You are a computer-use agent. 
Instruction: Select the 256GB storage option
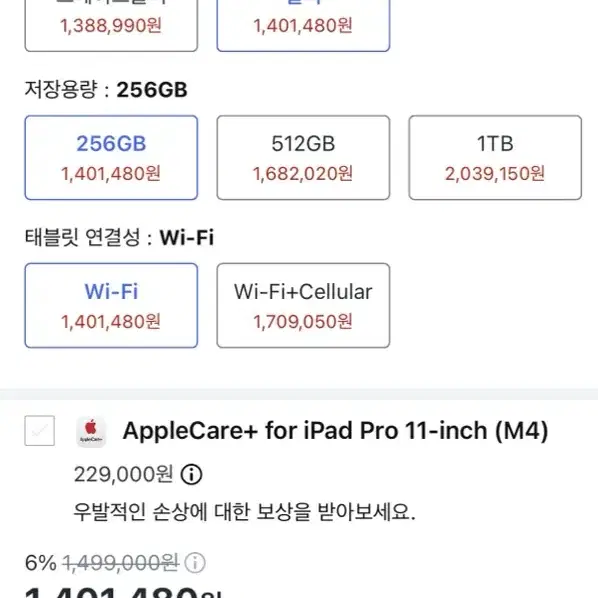pos(111,158)
